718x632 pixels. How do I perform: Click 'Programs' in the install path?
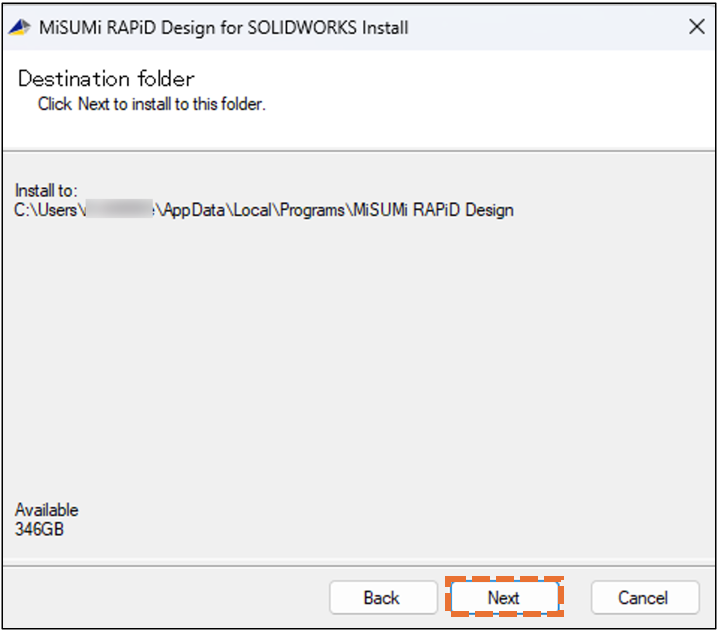pyautogui.click(x=310, y=210)
